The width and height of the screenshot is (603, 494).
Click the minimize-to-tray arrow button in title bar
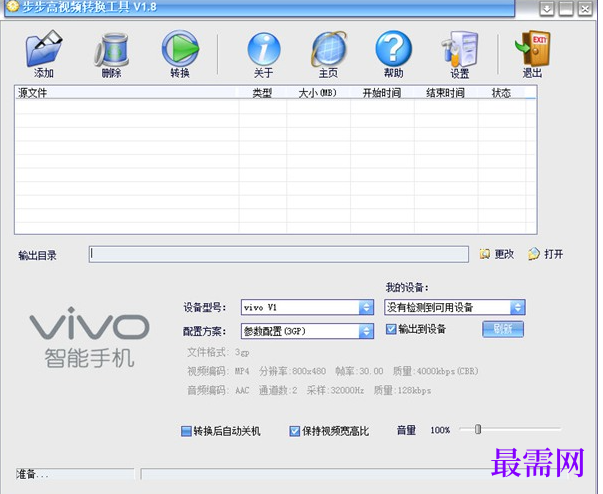point(546,8)
